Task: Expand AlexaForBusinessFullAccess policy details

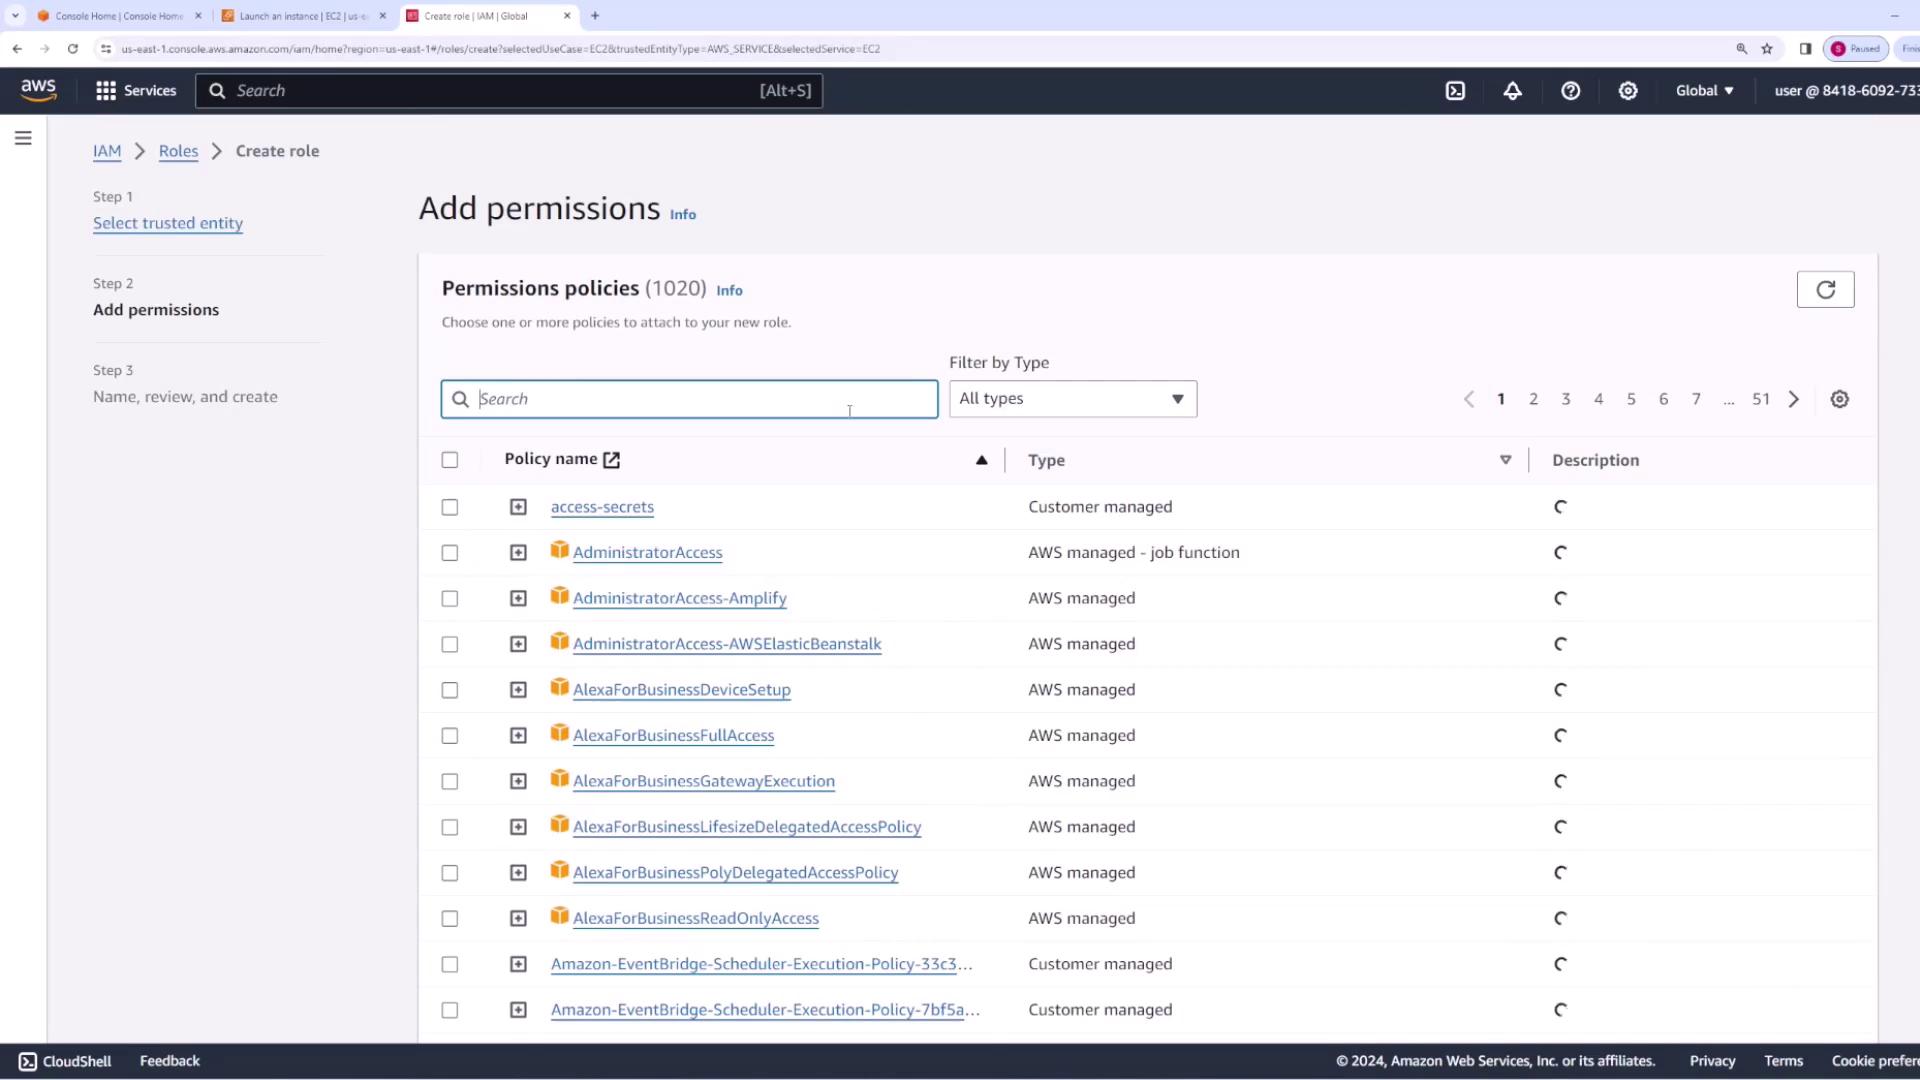Action: click(x=518, y=736)
